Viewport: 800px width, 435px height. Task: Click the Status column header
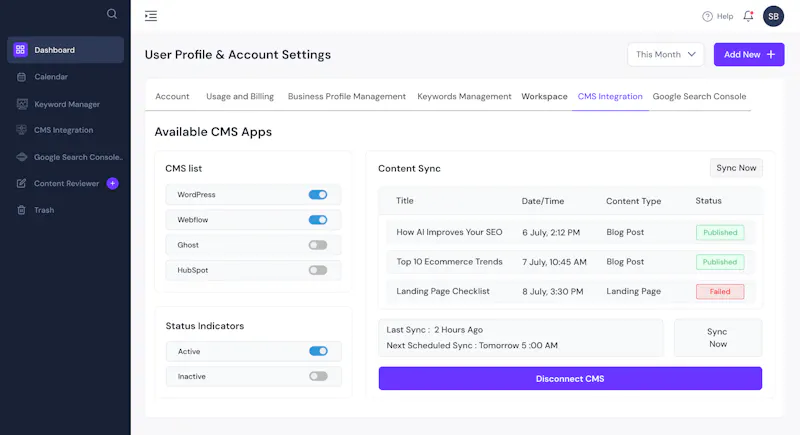(708, 200)
